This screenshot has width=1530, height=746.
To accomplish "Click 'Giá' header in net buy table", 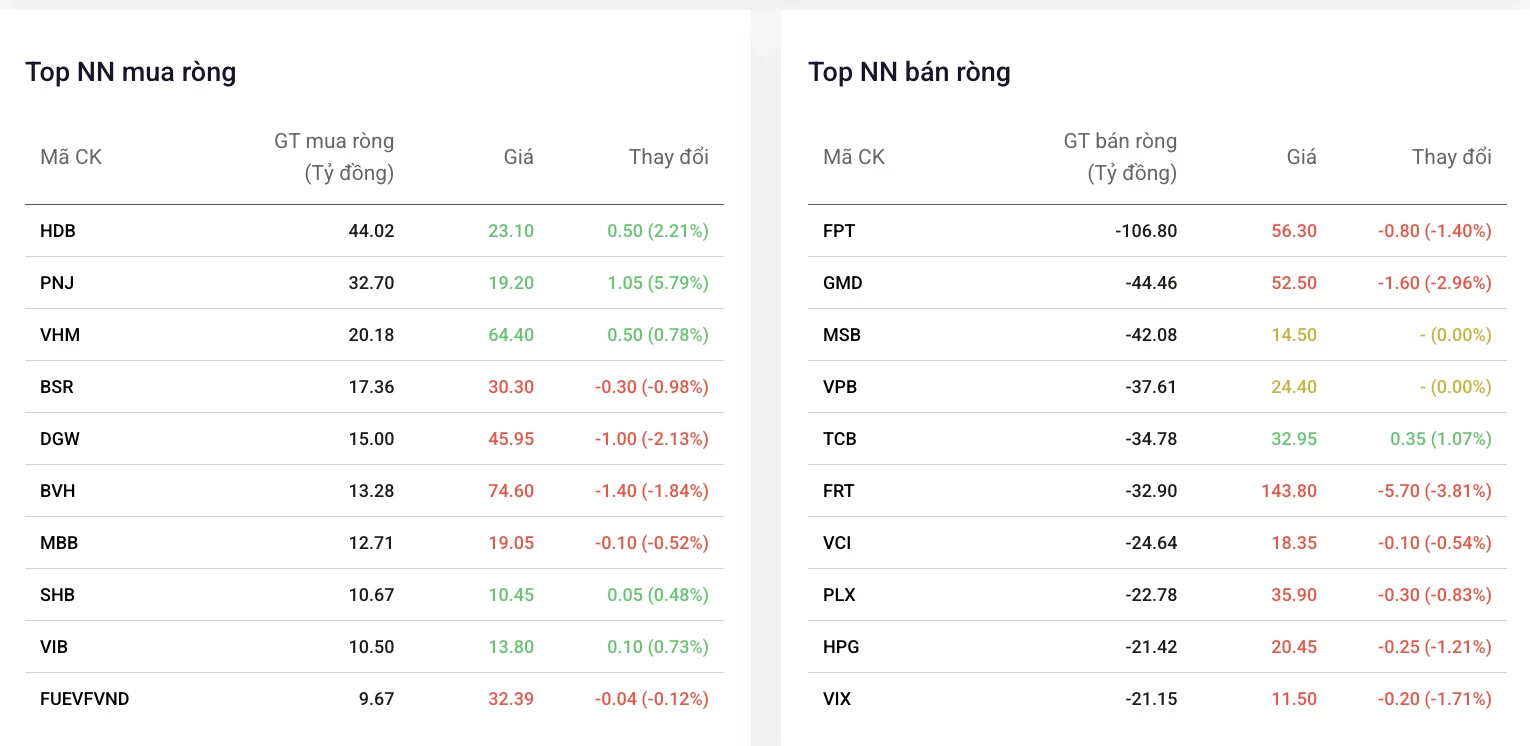I will [x=518, y=157].
